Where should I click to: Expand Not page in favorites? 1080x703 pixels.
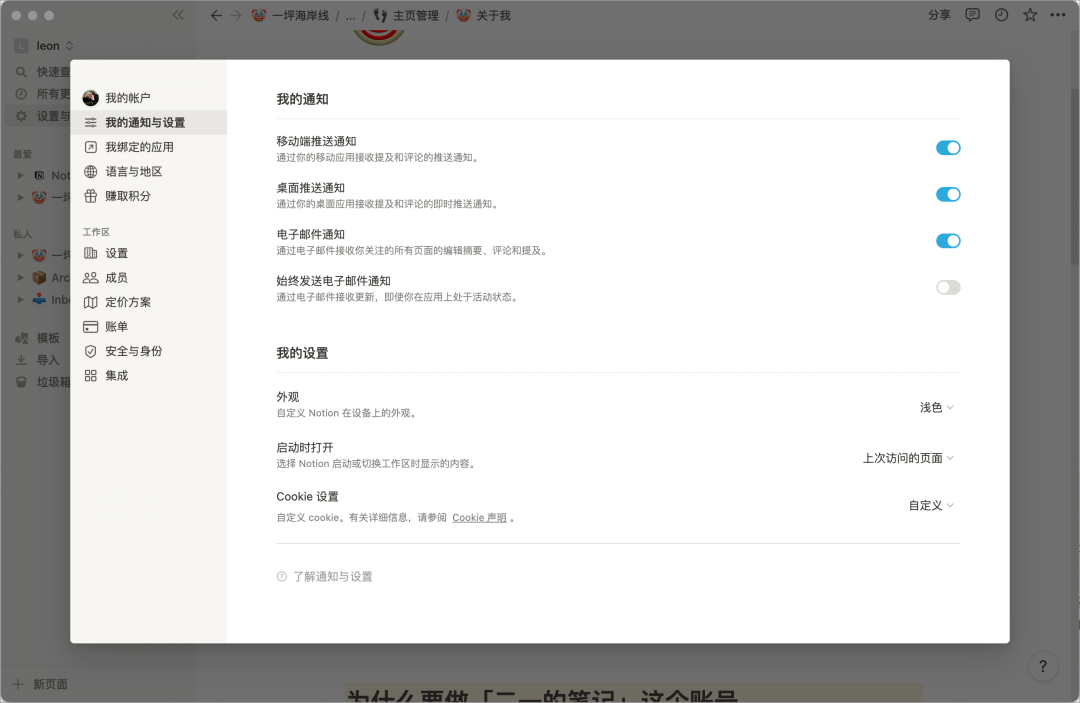coord(21,176)
